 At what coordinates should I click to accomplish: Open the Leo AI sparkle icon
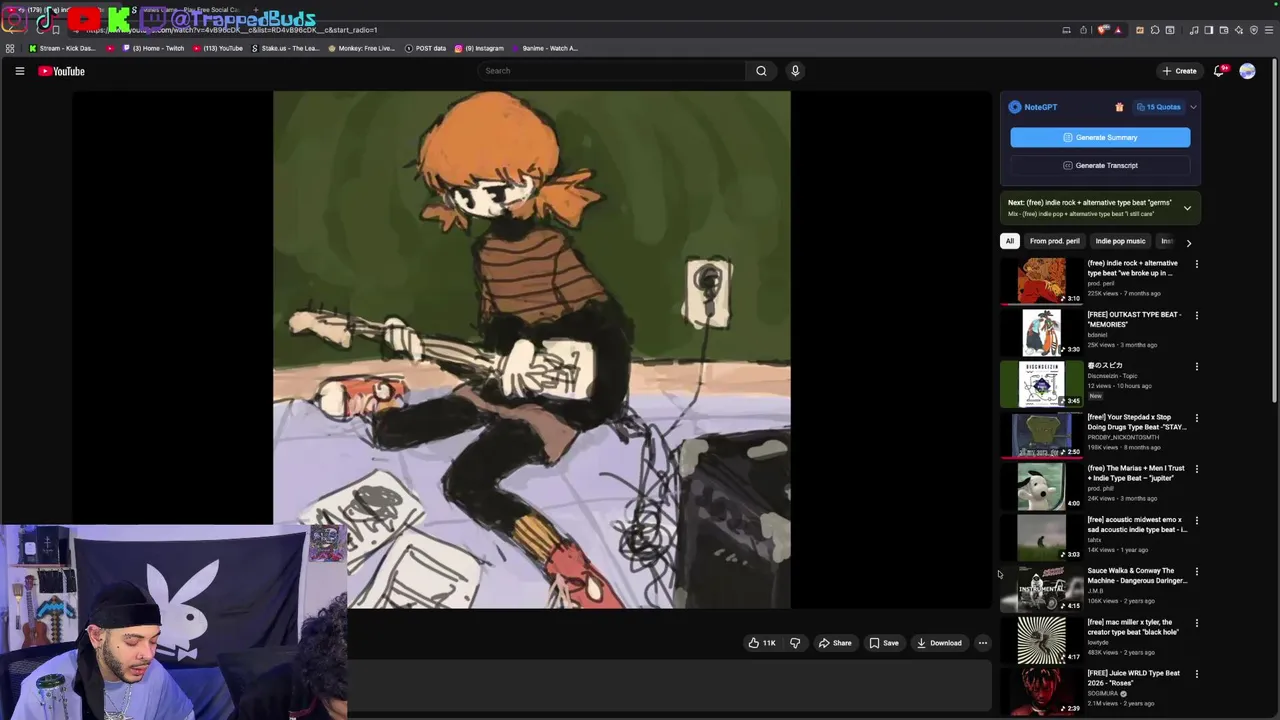click(1239, 30)
